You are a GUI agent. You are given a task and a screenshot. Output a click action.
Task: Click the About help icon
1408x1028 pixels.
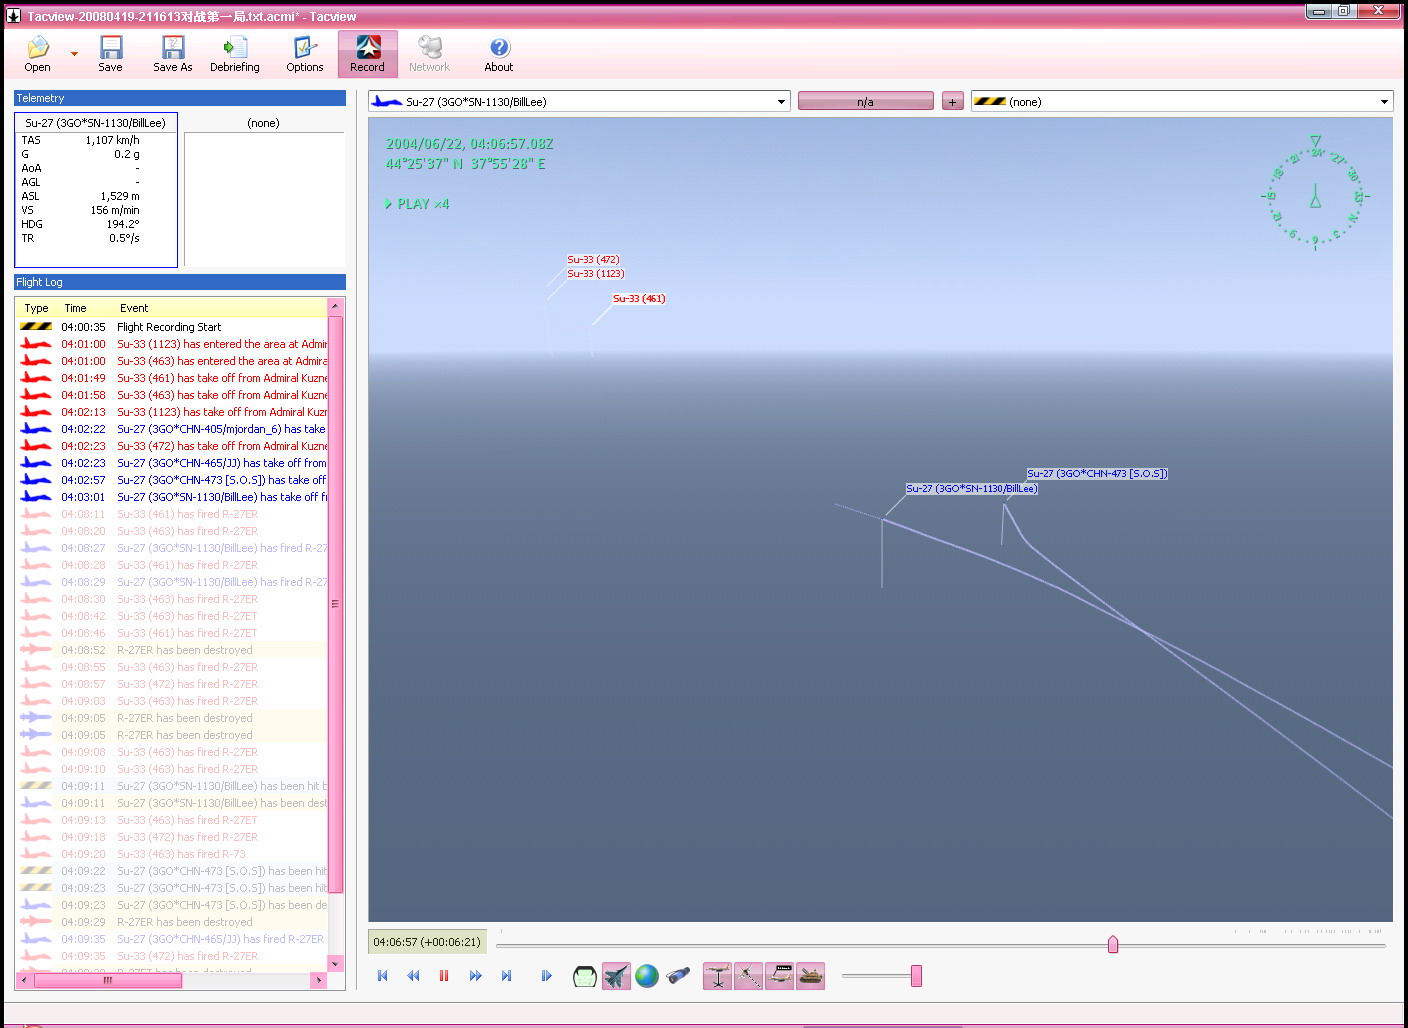[498, 54]
